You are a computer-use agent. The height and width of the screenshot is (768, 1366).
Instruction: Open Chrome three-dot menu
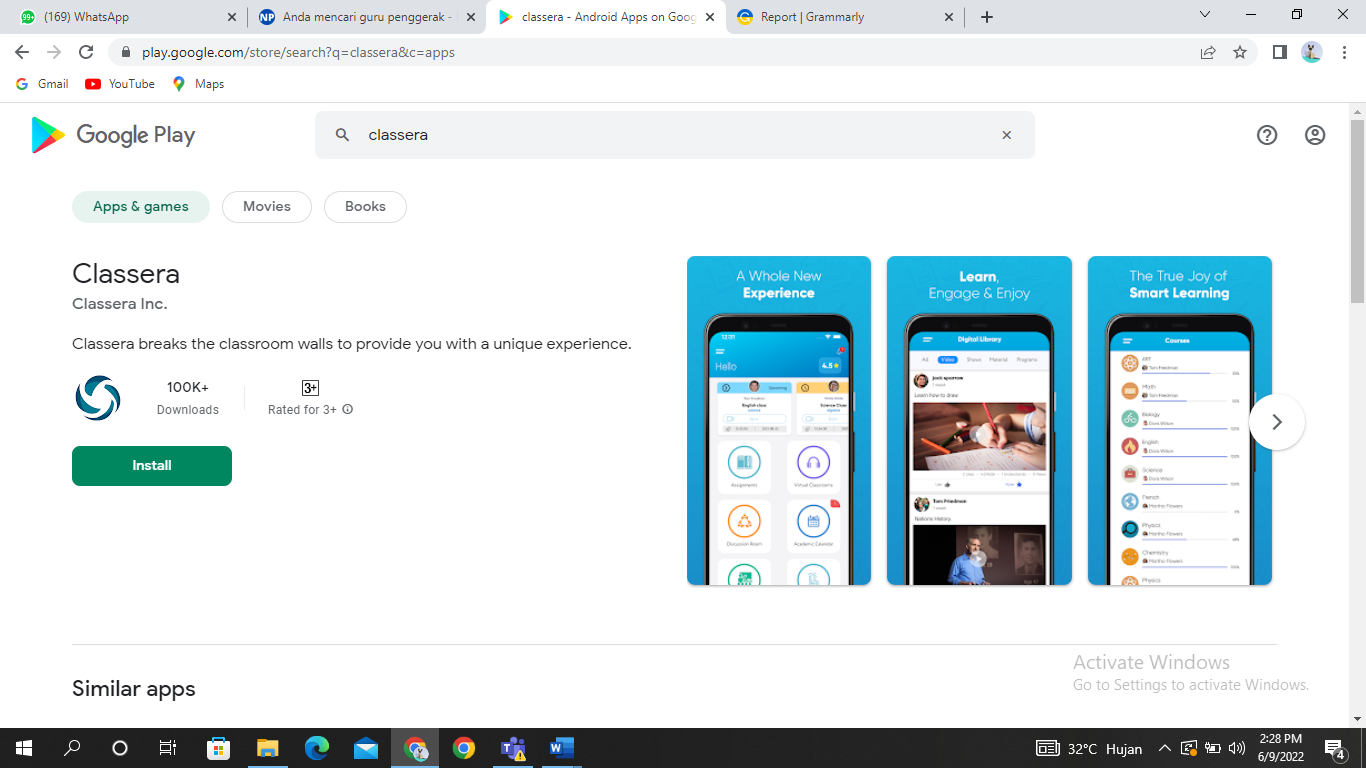(x=1344, y=52)
